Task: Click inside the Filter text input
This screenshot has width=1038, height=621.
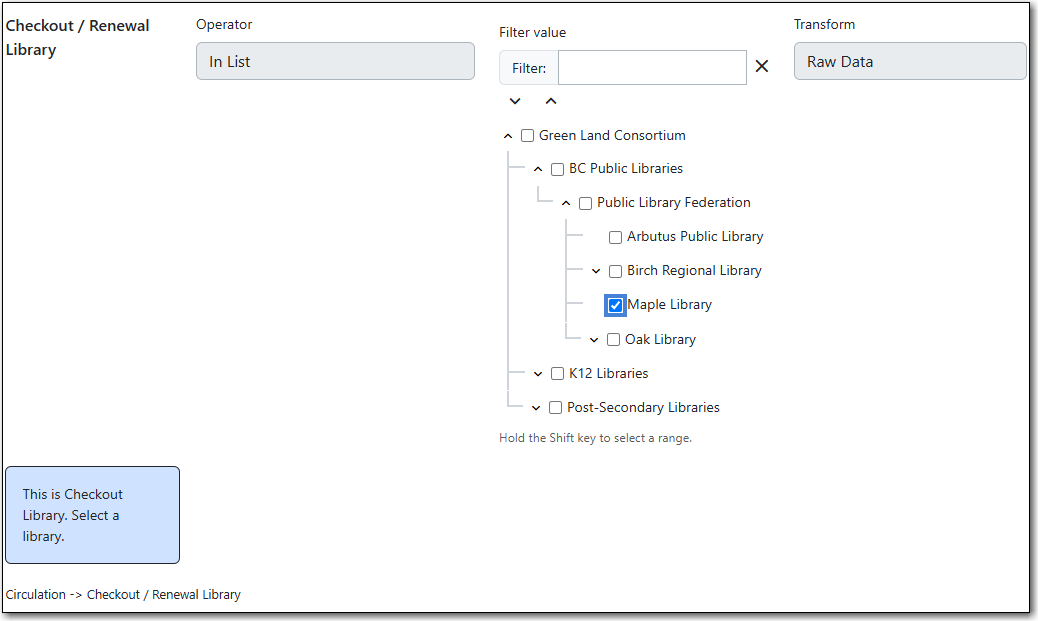Action: point(652,68)
